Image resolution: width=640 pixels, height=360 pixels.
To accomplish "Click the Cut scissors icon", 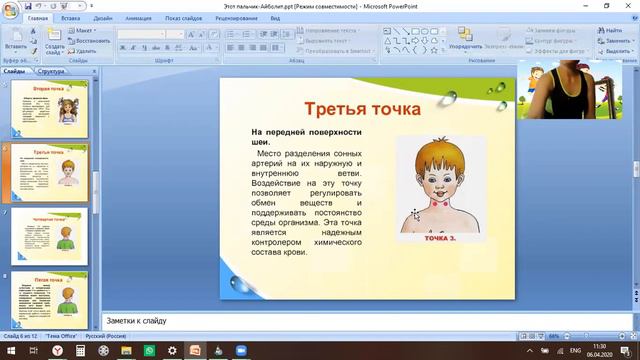I will (33, 31).
